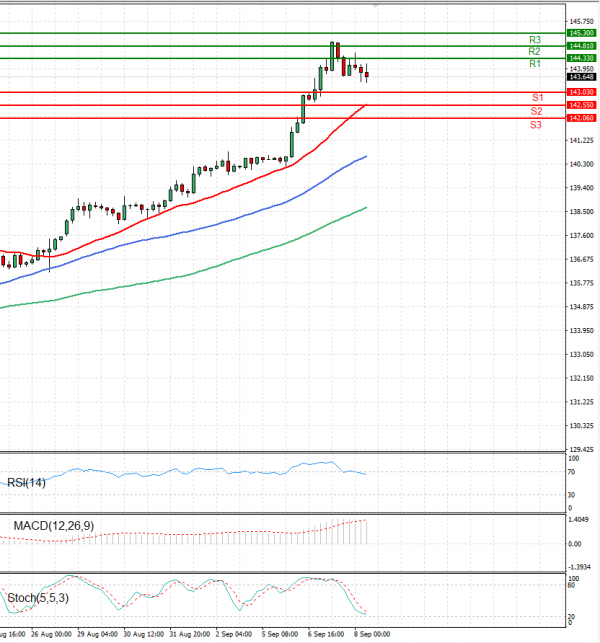Click the 144.330 green price label

[581, 58]
